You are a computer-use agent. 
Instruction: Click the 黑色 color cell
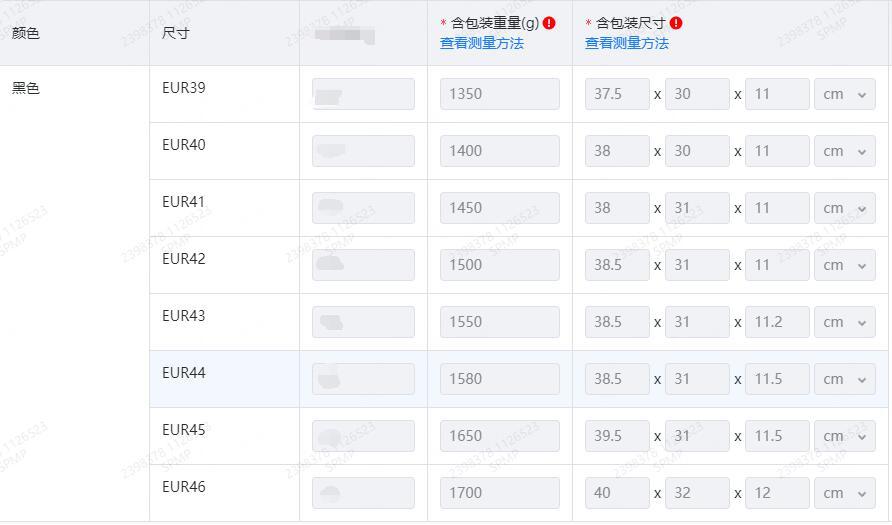click(x=26, y=88)
